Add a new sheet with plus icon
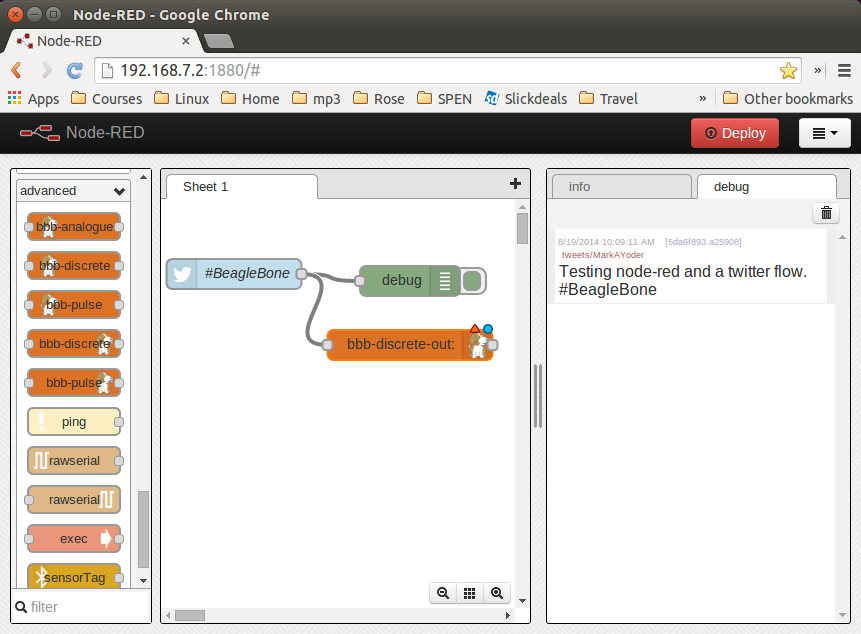Viewport: 861px width, 634px height. 516,183
